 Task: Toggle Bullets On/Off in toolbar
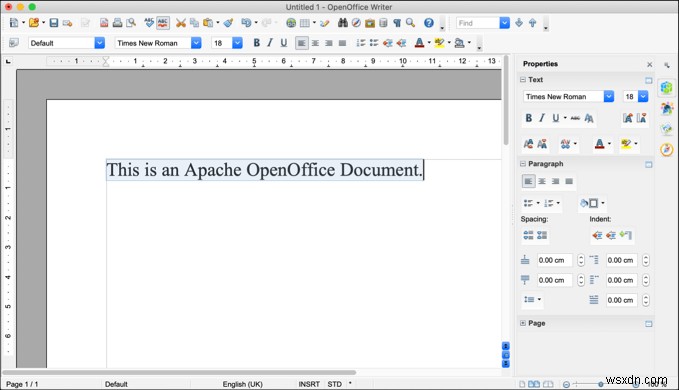(x=374, y=42)
